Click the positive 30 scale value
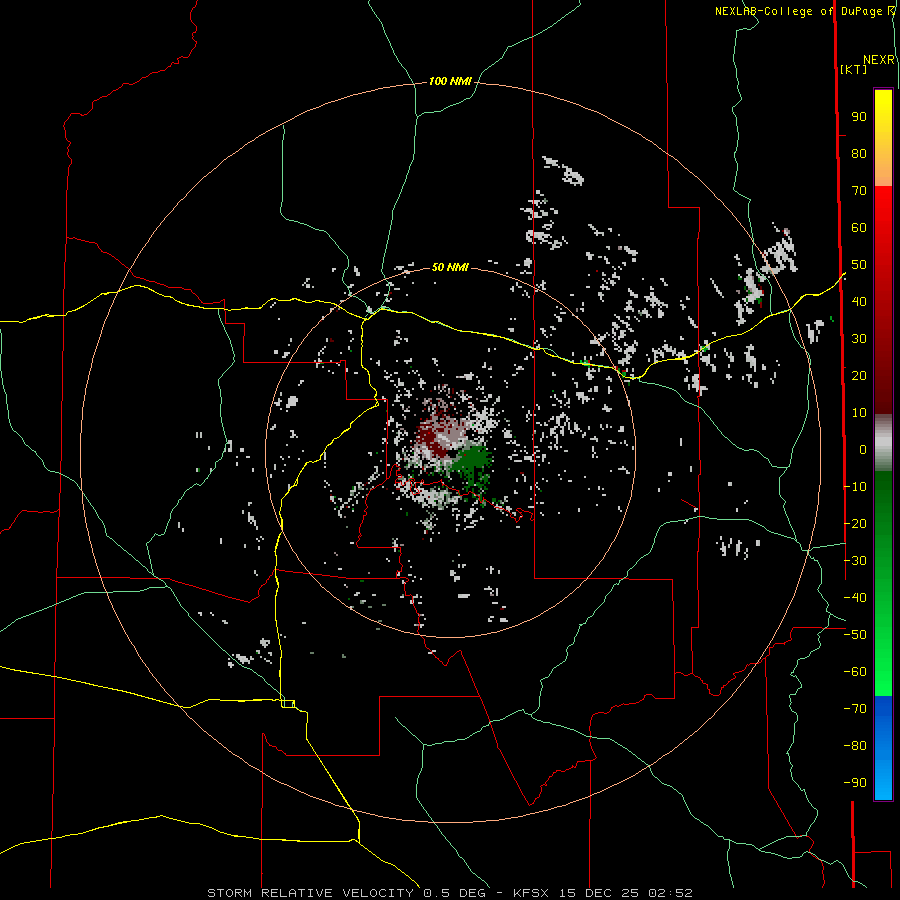Viewport: 900px width, 900px height. point(859,339)
